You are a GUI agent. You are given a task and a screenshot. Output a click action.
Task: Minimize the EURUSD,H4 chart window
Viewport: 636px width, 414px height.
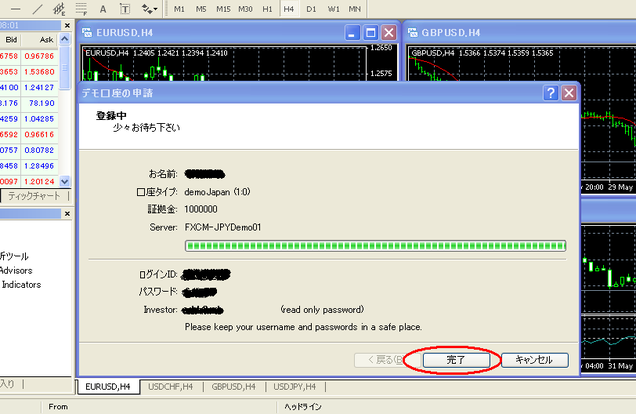352,33
